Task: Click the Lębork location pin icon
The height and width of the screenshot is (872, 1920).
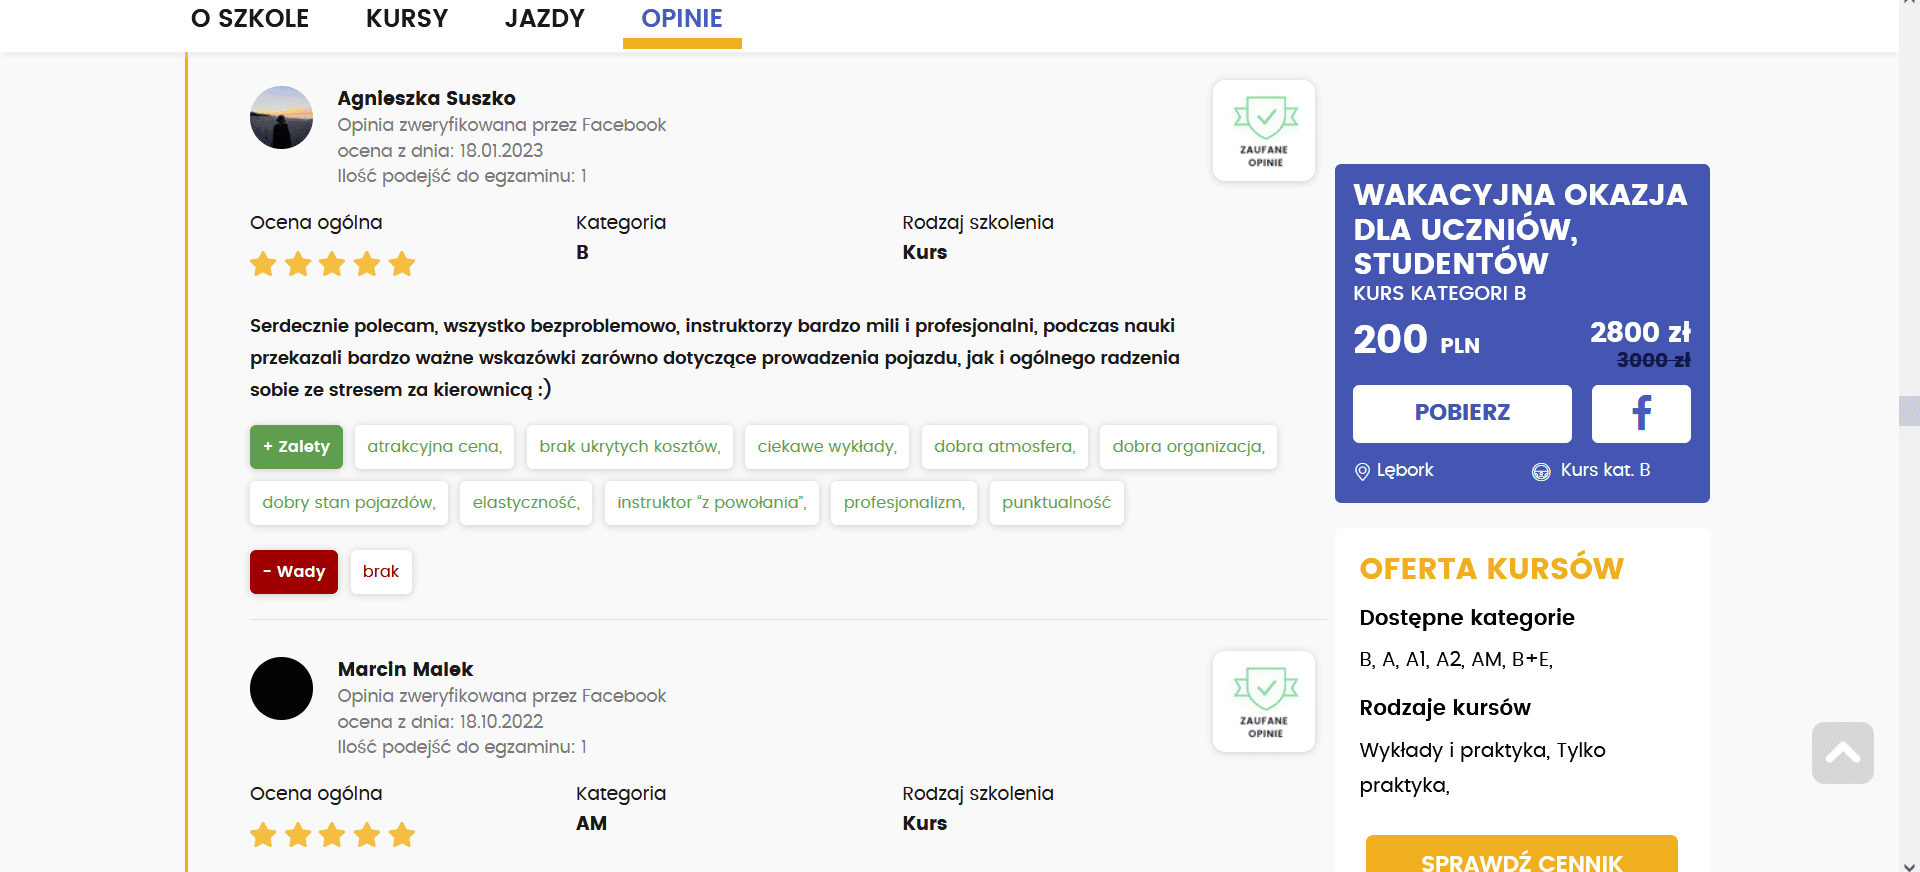Action: coord(1362,471)
